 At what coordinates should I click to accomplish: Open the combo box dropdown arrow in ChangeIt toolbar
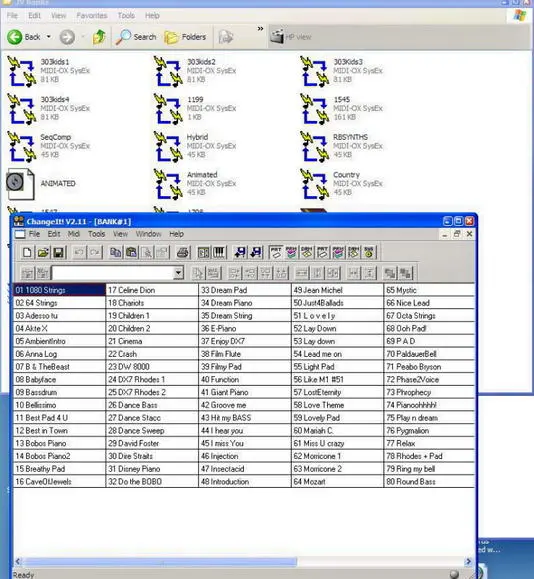[178, 273]
